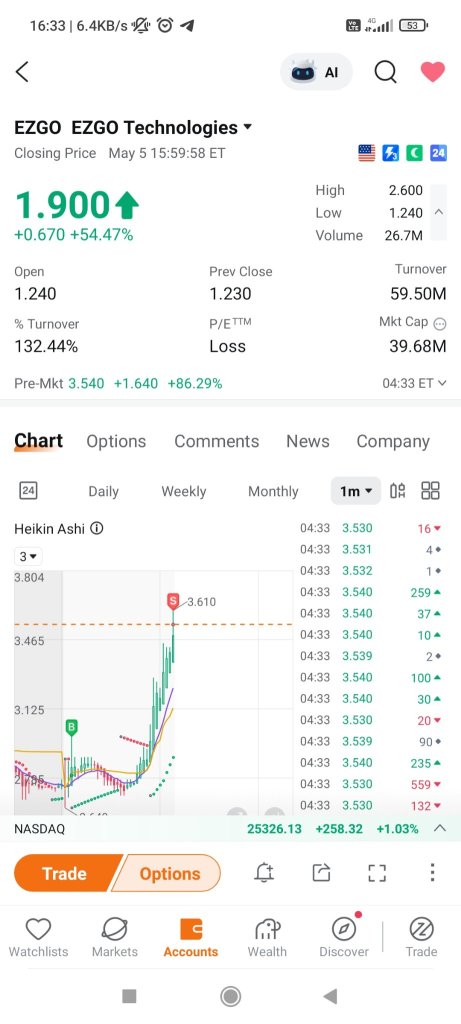461x1024 pixels.
Task: Tap the red S sell marker on chart
Action: click(173, 601)
